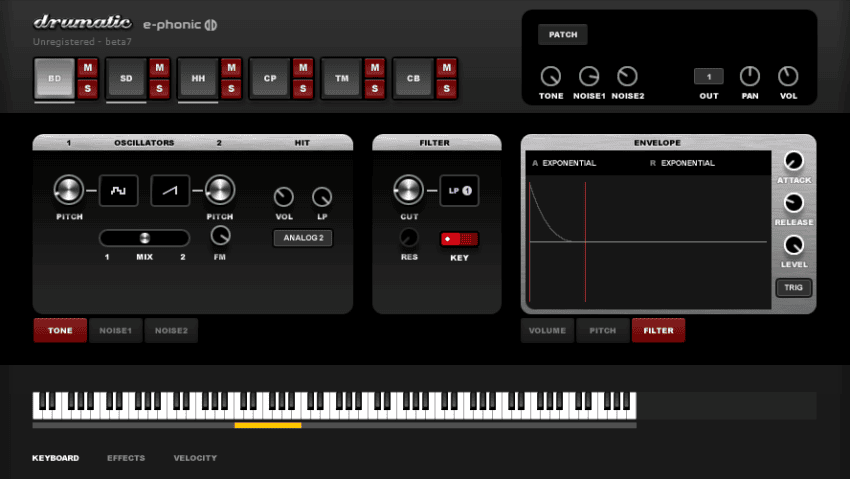The width and height of the screenshot is (850, 479).
Task: Mute the CB channel
Action: point(447,68)
